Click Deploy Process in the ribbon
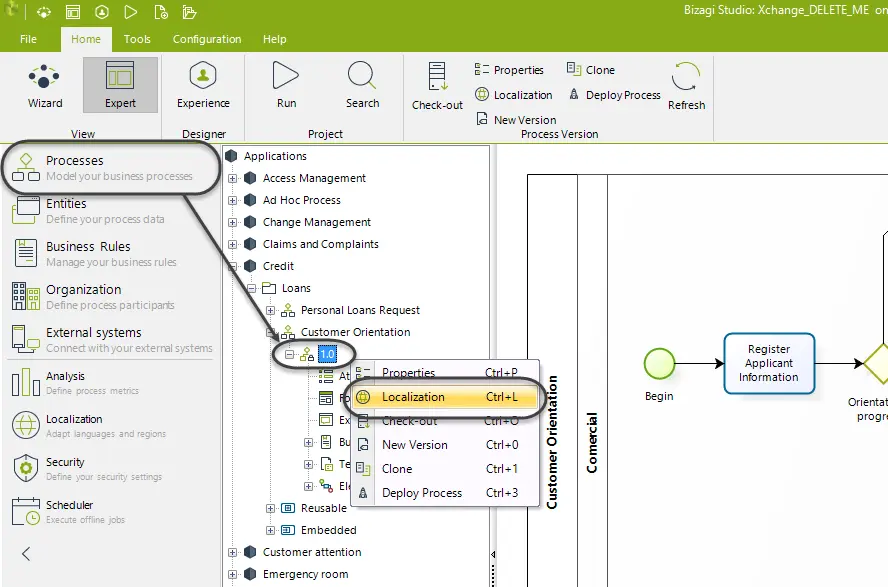Screen dimensions: 888x587 tap(614, 95)
